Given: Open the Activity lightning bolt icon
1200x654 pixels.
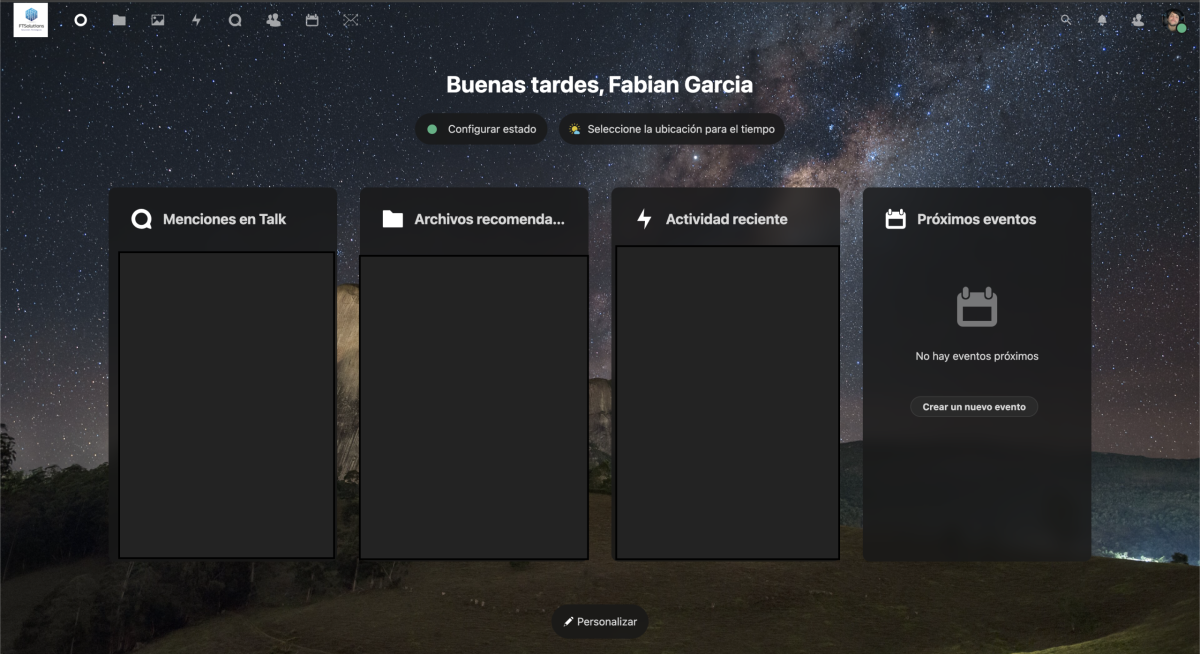Looking at the screenshot, I should point(196,20).
